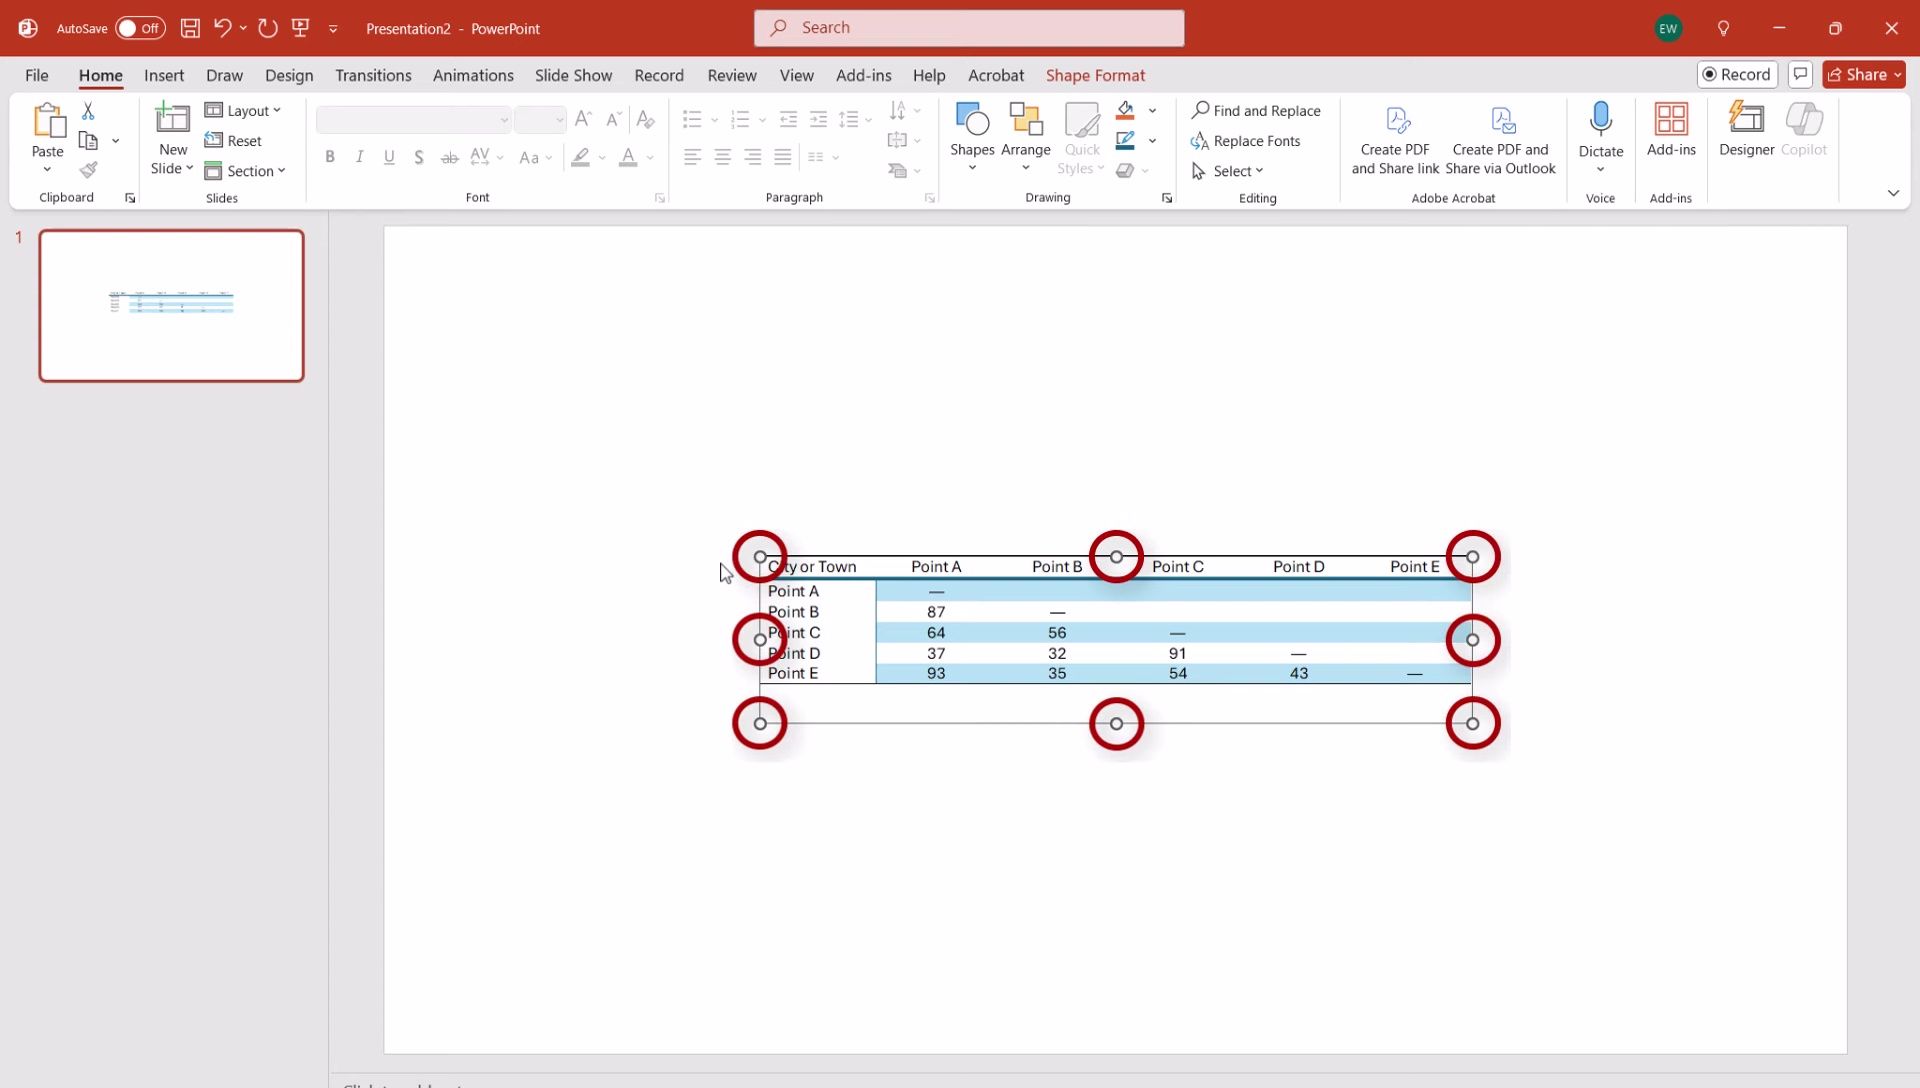Image resolution: width=1920 pixels, height=1088 pixels.
Task: Click the Record button top right
Action: 1737,74
